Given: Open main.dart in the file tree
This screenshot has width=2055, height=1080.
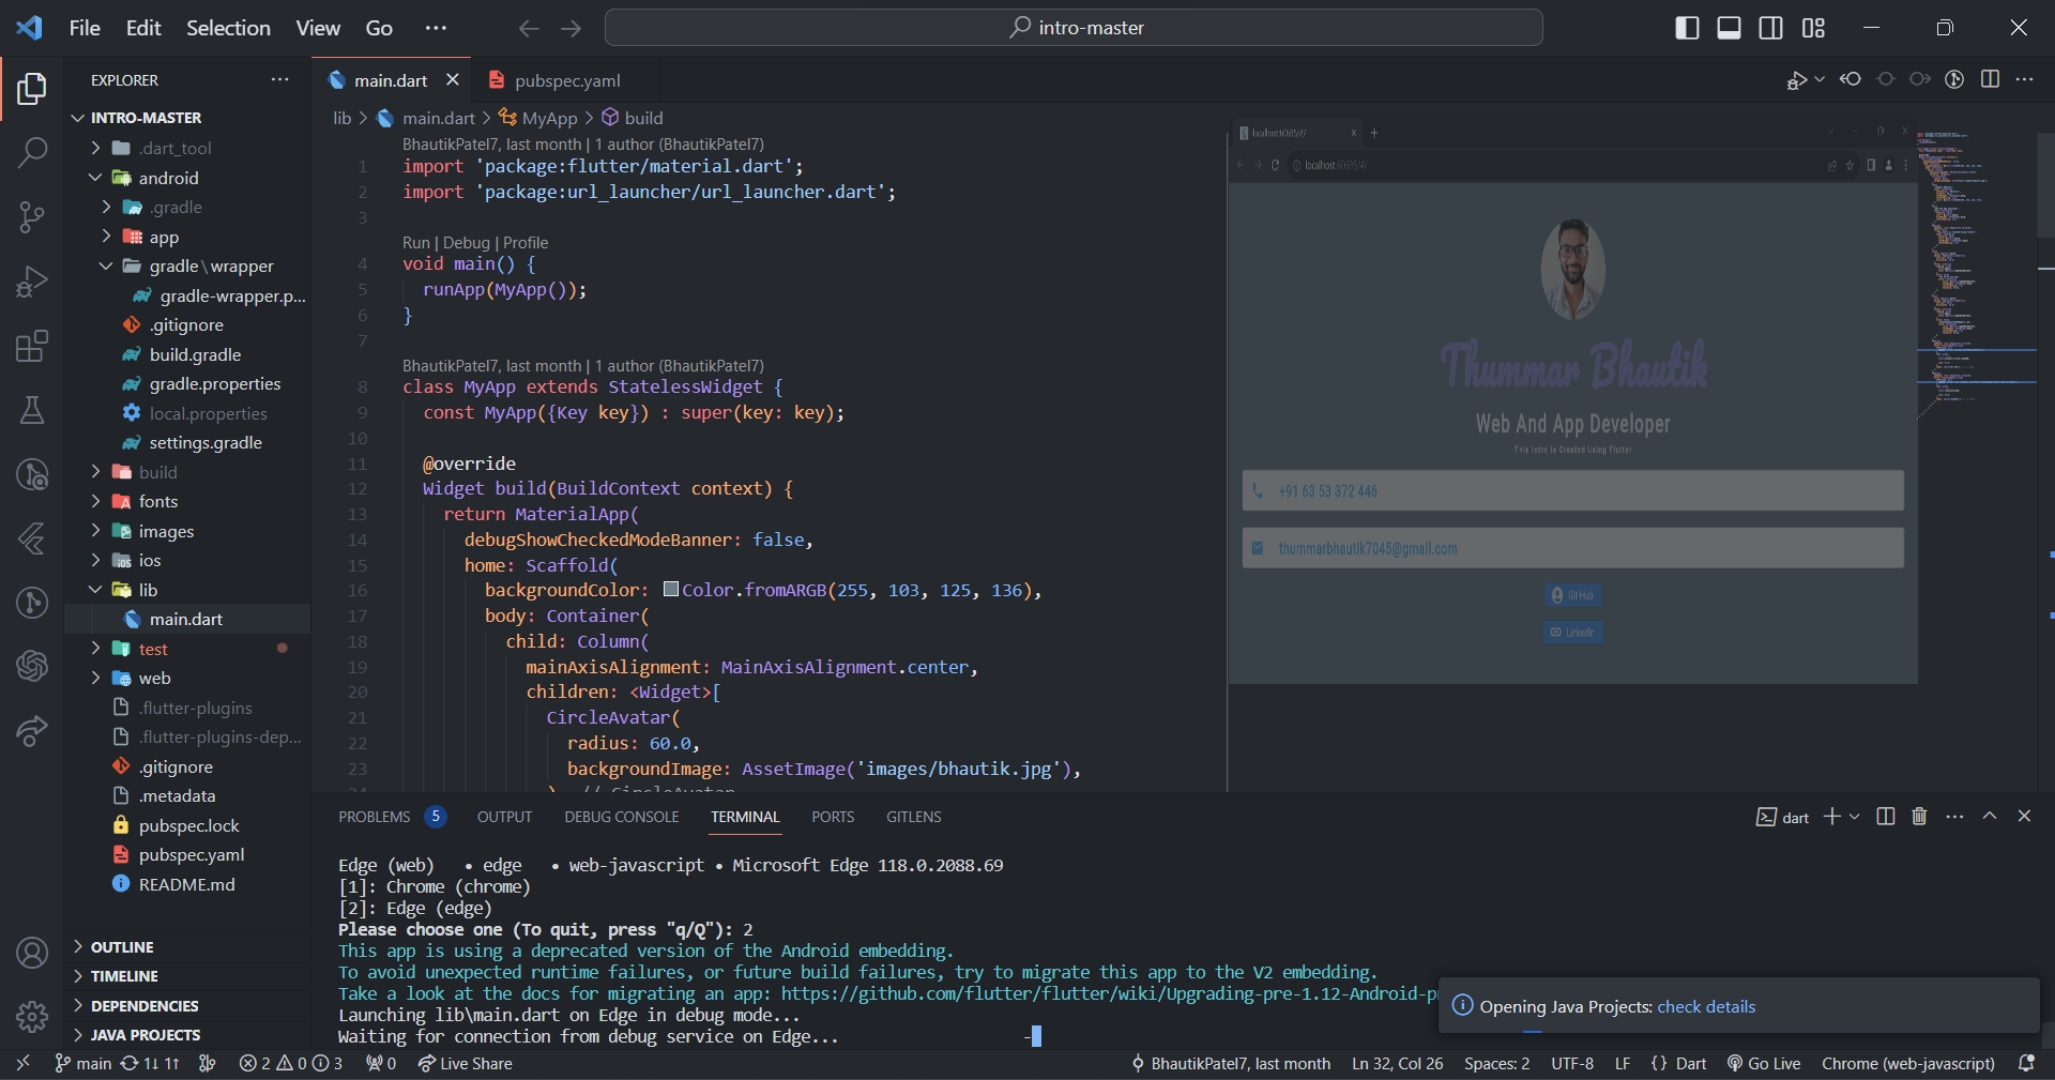Looking at the screenshot, I should point(187,619).
